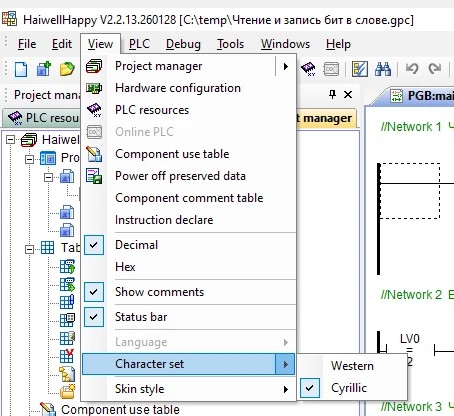
Task: Choose the Western character set
Action: click(x=352, y=366)
